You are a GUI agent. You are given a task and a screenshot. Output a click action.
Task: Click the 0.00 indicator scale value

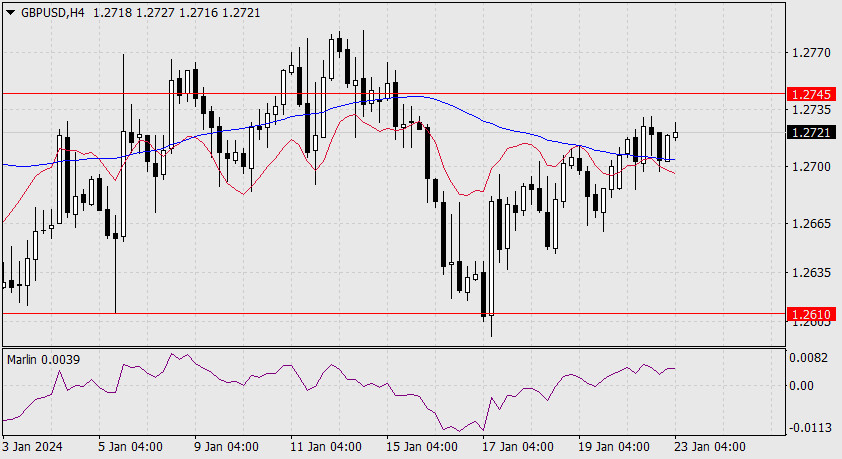coord(801,385)
